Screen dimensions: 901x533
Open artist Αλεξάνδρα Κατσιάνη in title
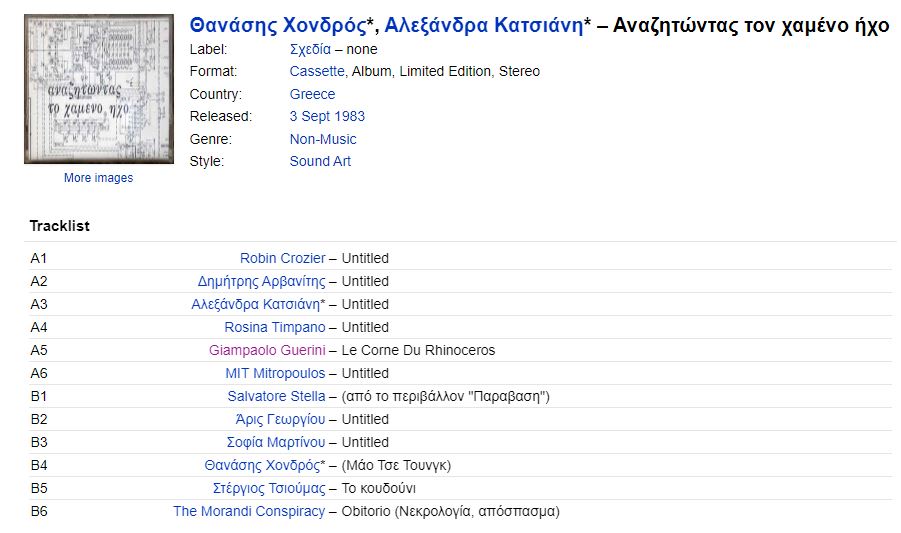pos(484,25)
